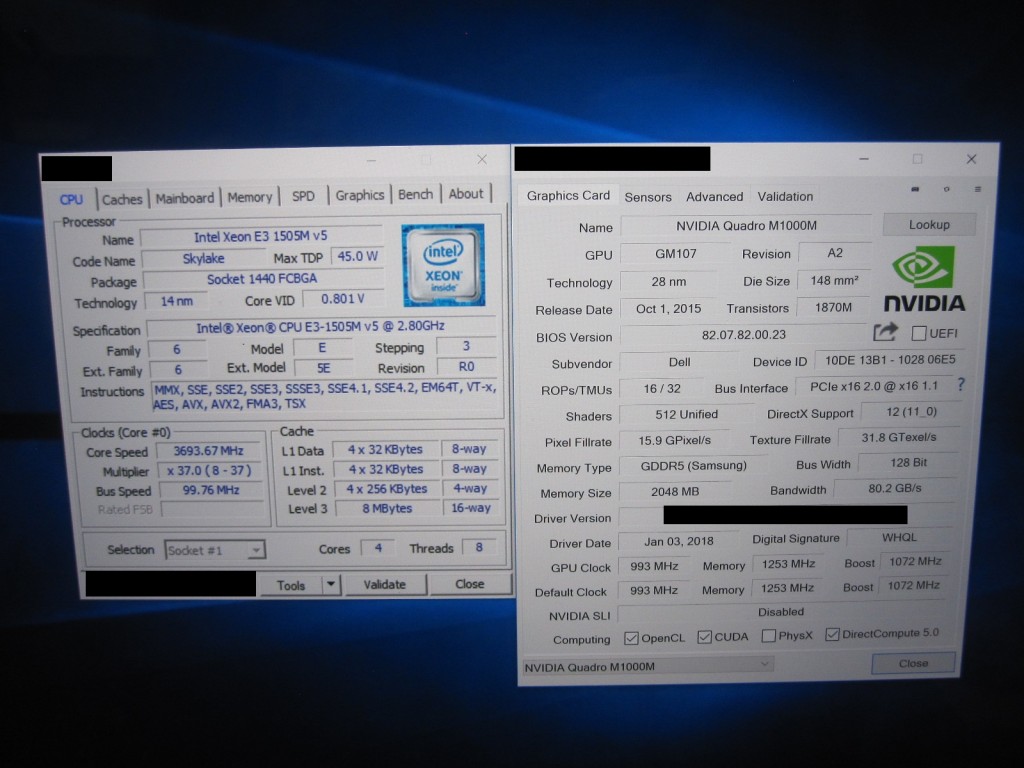This screenshot has height=768, width=1024.
Task: Click the Driver Date value Jan 03, 2018
Action: [679, 541]
